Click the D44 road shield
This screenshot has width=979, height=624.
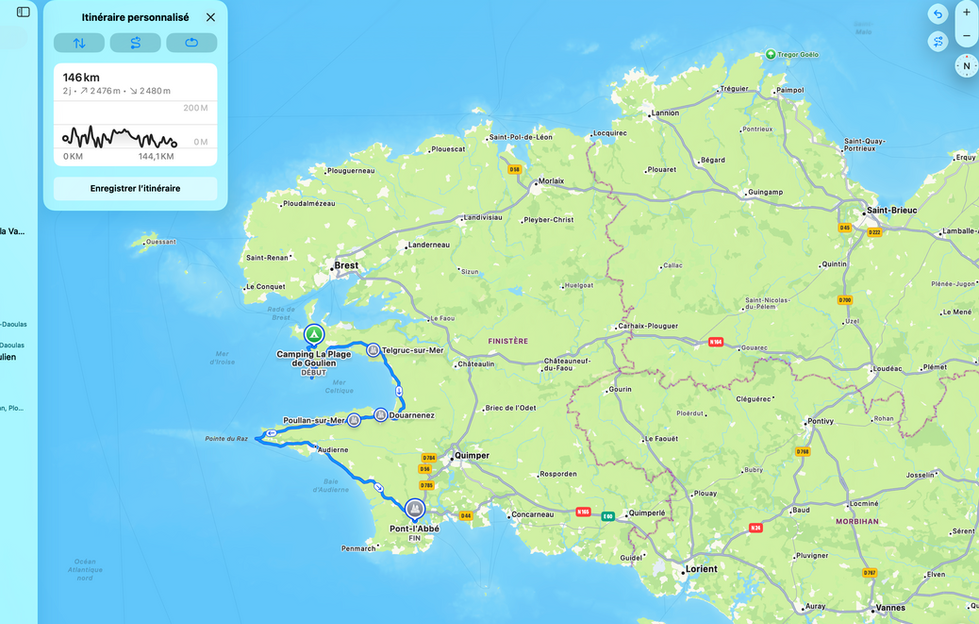466,516
